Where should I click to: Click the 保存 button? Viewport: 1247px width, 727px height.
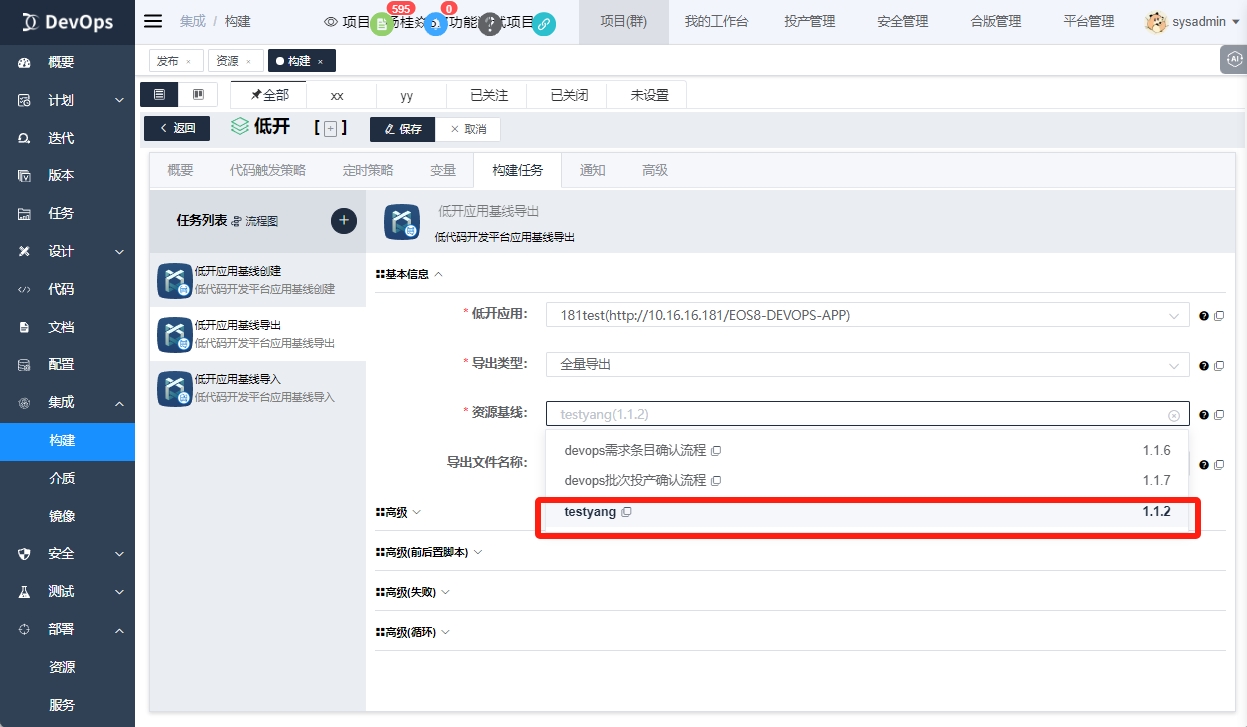404,129
